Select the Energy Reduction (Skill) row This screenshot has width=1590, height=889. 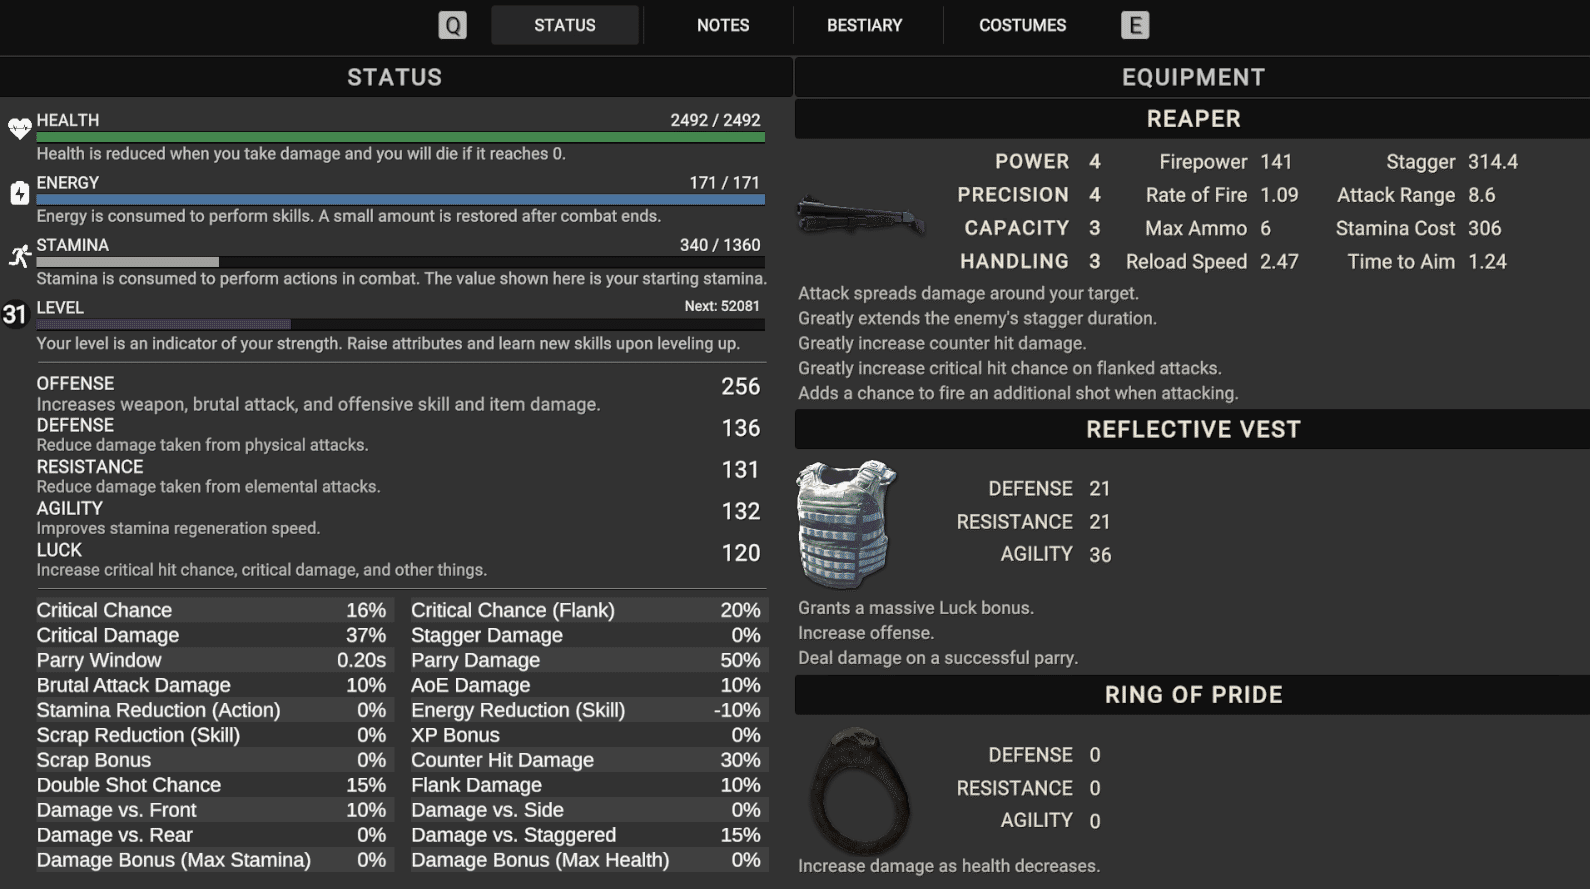tap(586, 710)
